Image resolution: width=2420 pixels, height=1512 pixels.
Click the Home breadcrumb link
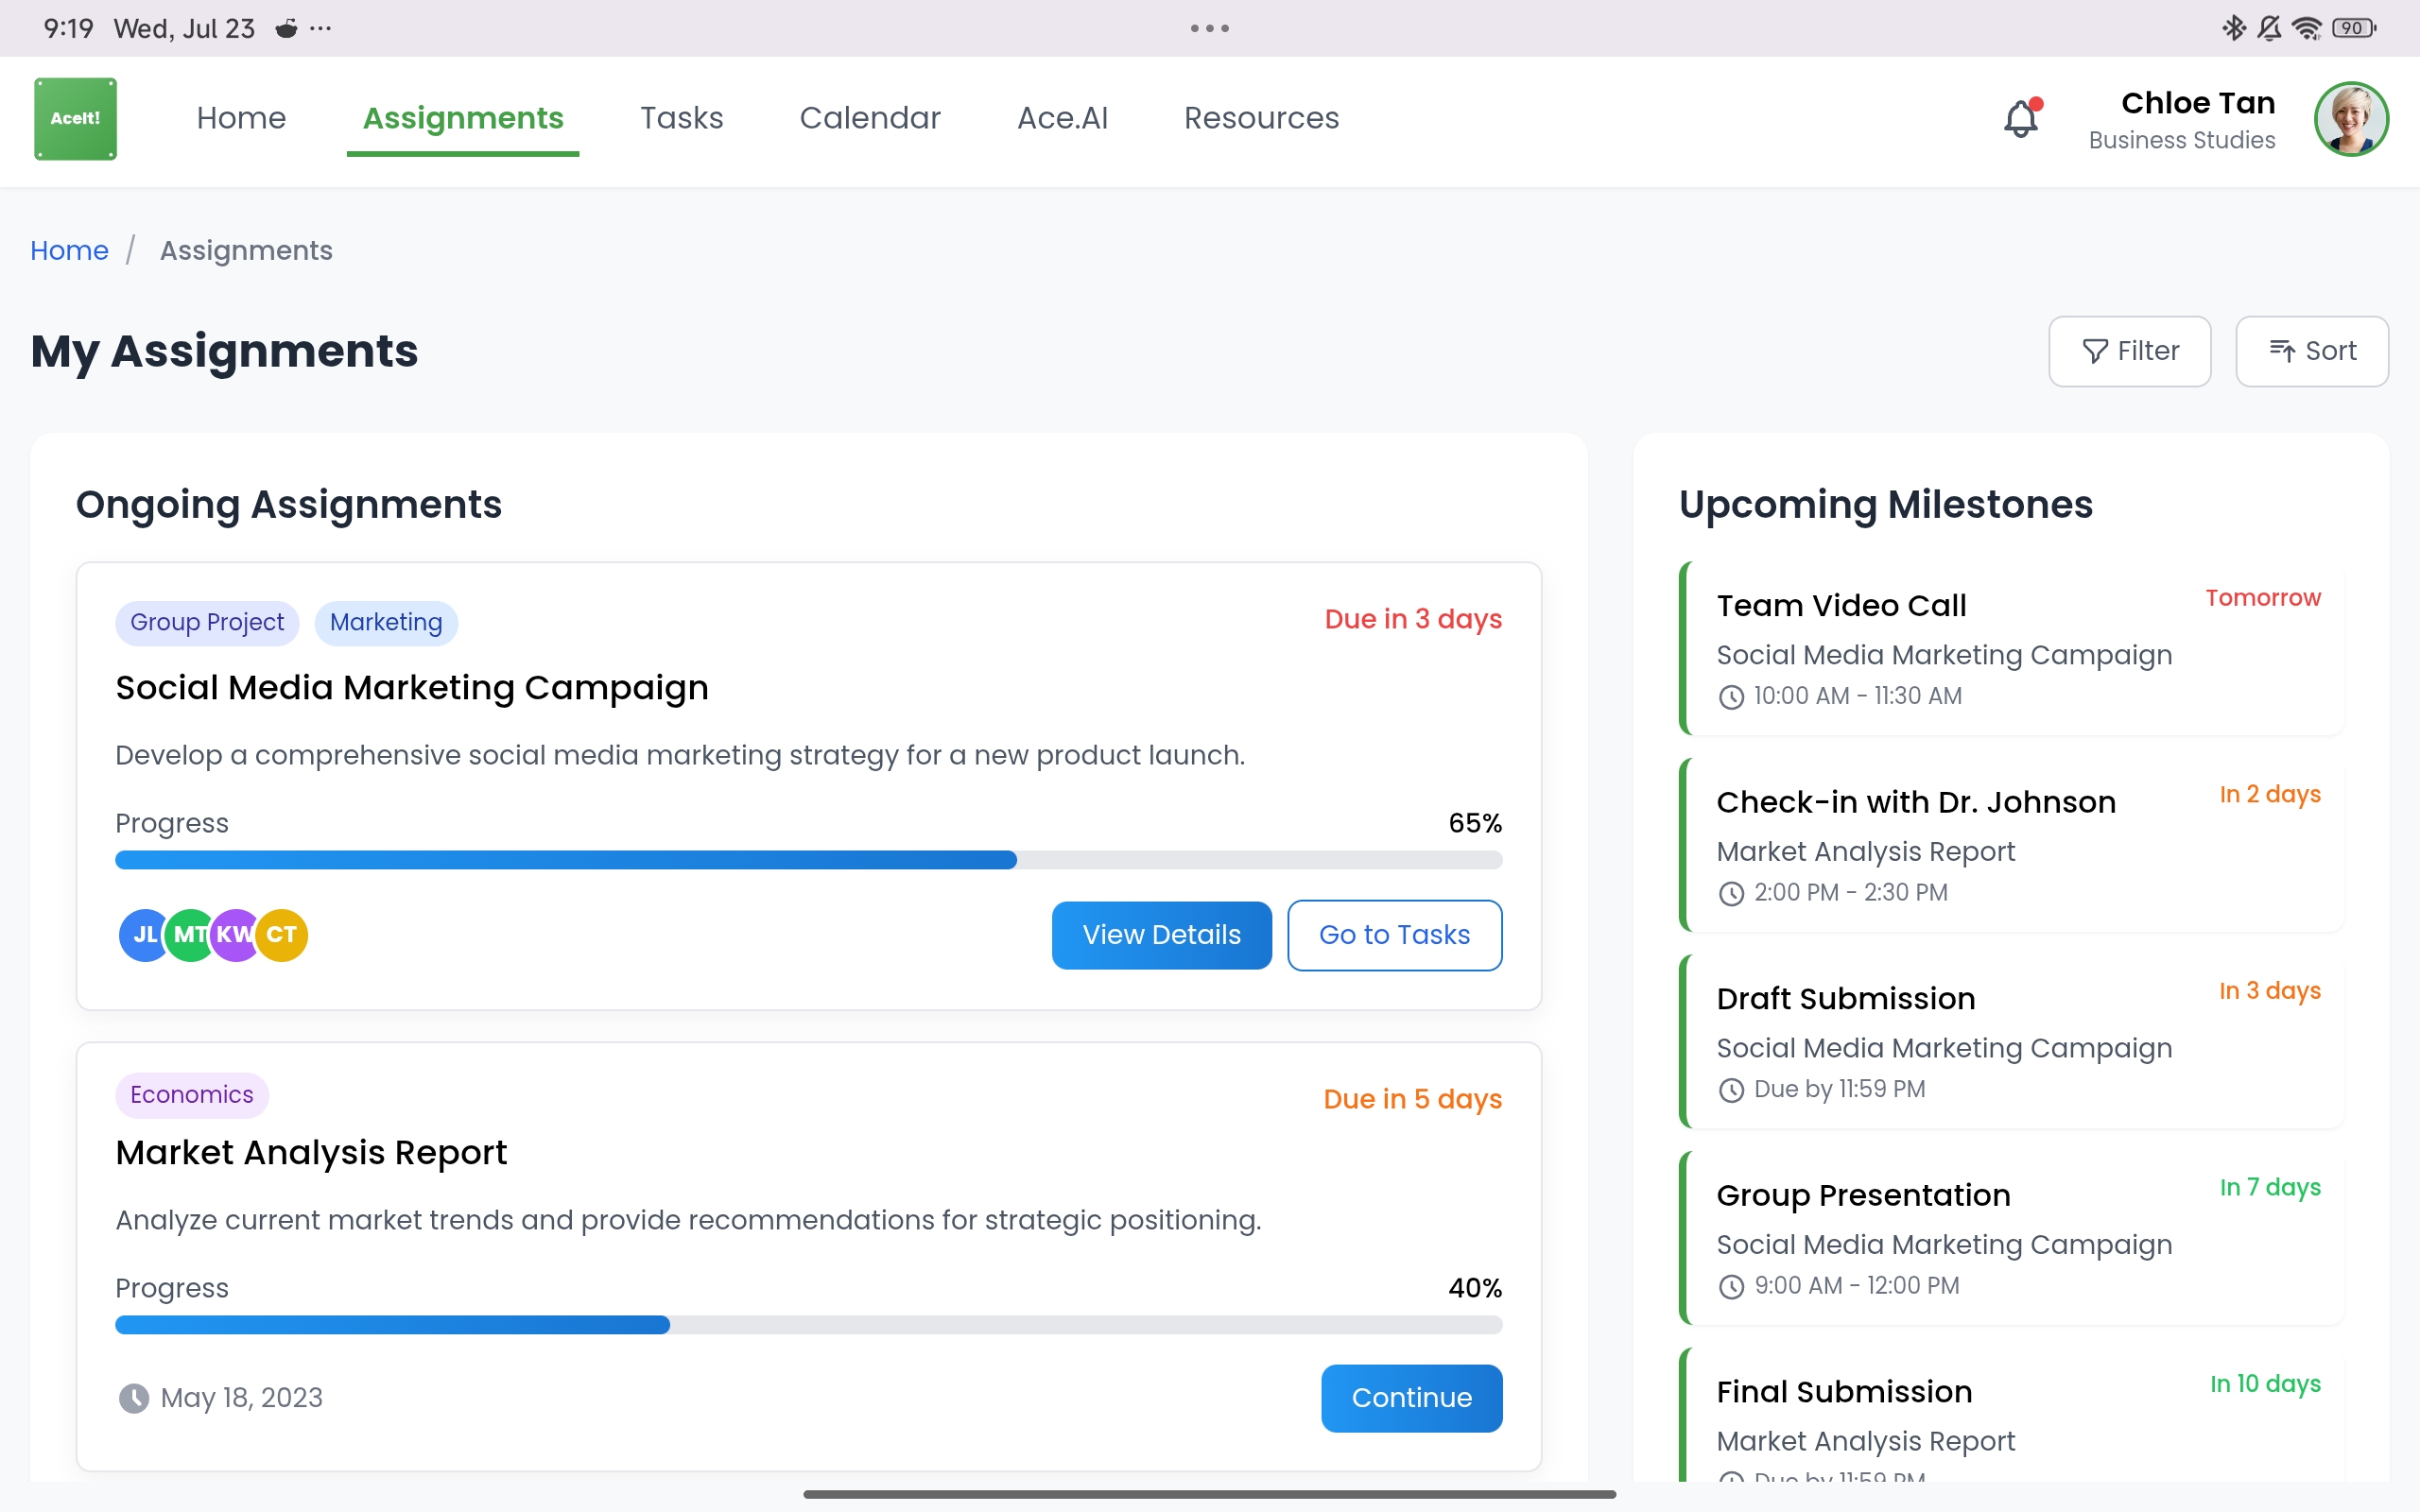[68, 250]
